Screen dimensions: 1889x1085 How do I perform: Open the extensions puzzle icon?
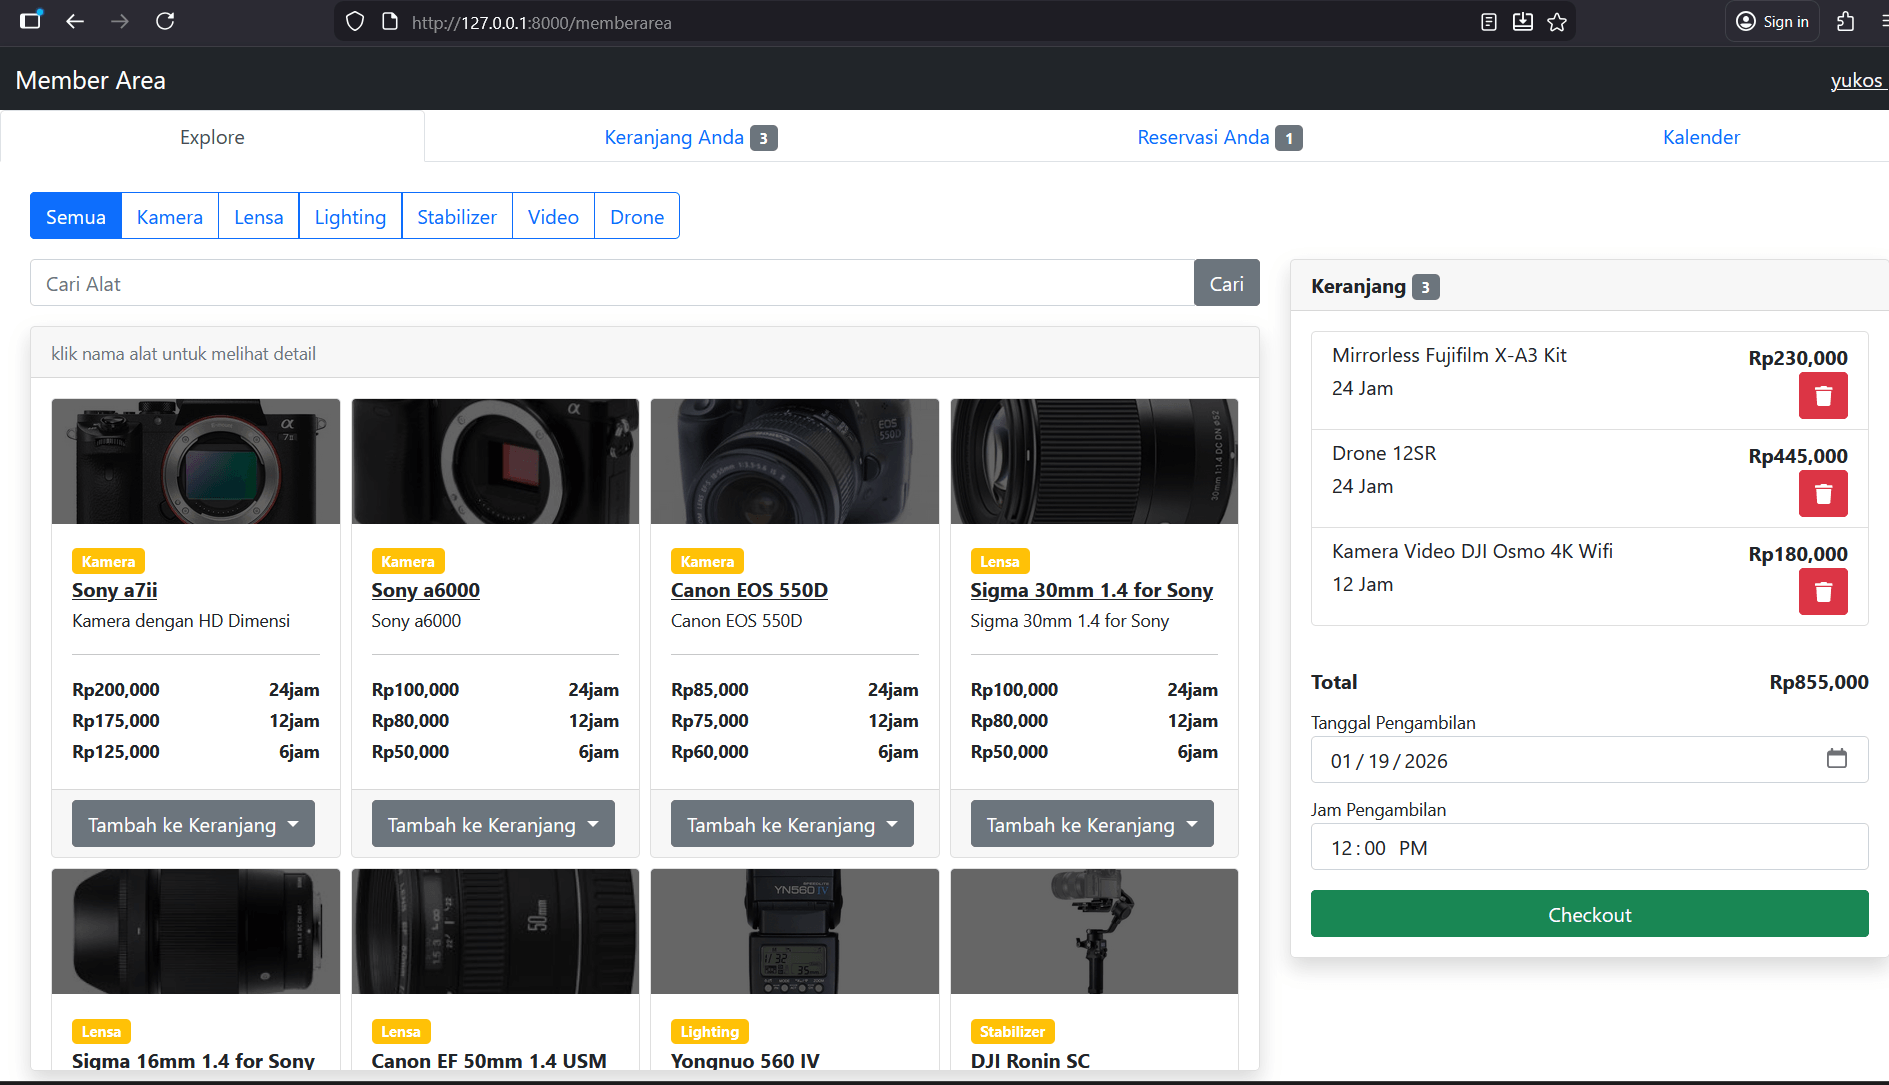(1846, 22)
